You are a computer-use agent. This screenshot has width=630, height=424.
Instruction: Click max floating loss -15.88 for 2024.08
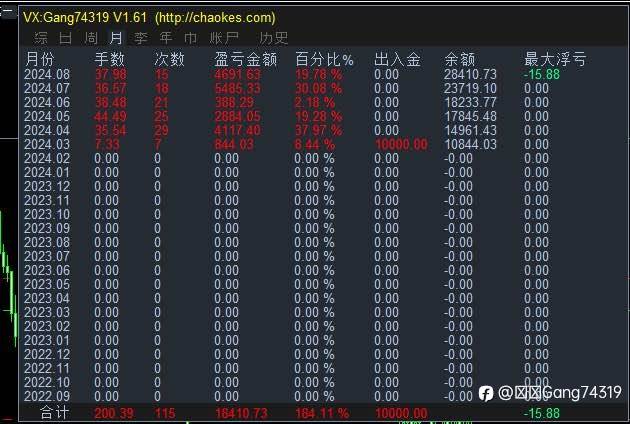click(x=542, y=74)
